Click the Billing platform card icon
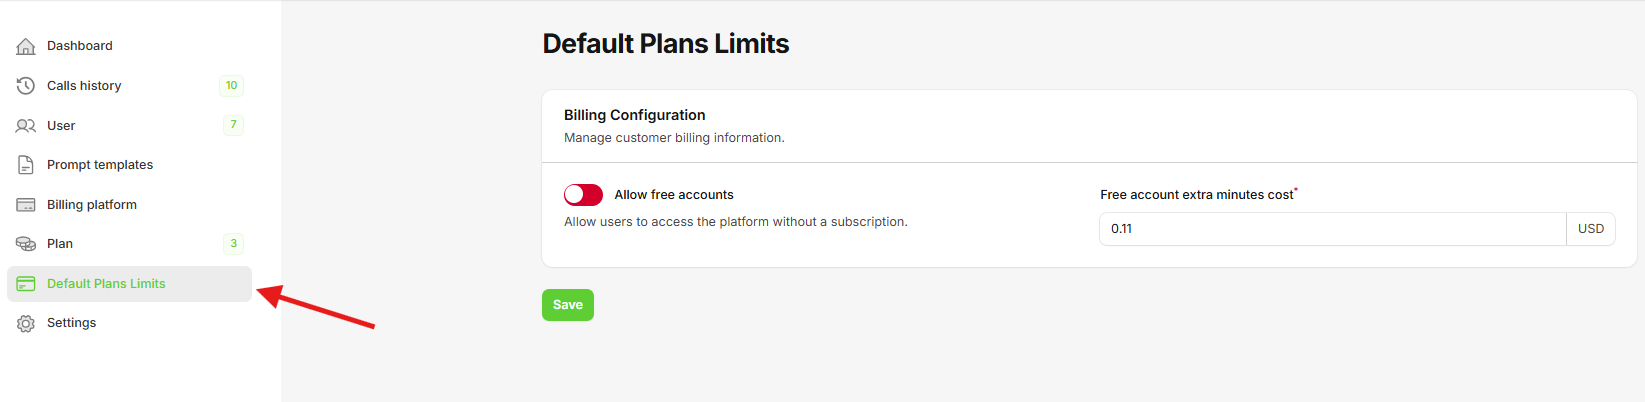The width and height of the screenshot is (1645, 402). [x=26, y=205]
